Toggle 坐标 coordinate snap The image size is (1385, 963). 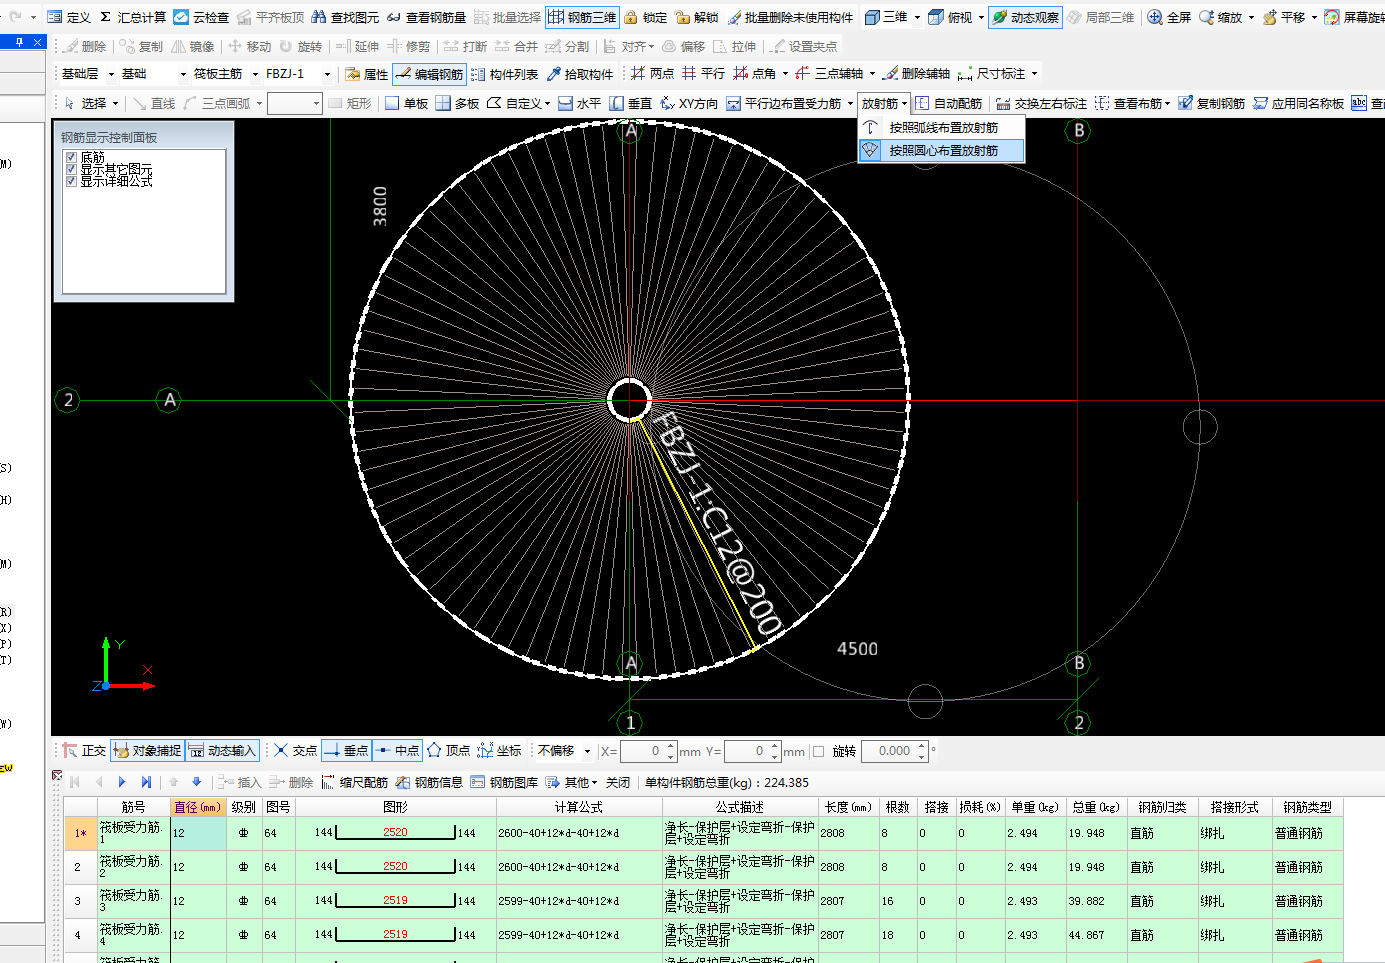[x=500, y=750]
